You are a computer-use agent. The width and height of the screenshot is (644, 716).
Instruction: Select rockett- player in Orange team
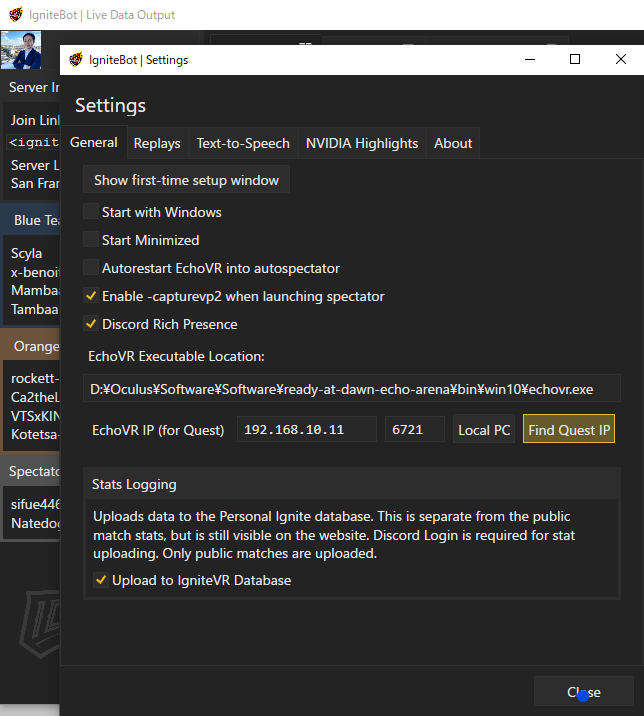pyautogui.click(x=35, y=378)
